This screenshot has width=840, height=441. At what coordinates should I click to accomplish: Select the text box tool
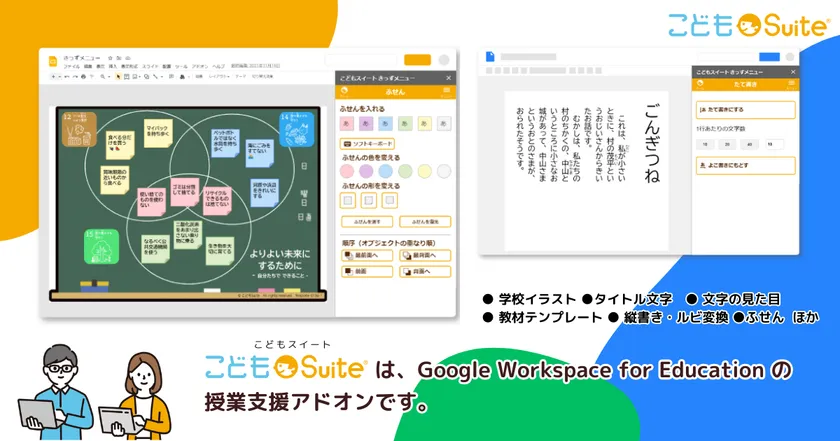[126, 77]
